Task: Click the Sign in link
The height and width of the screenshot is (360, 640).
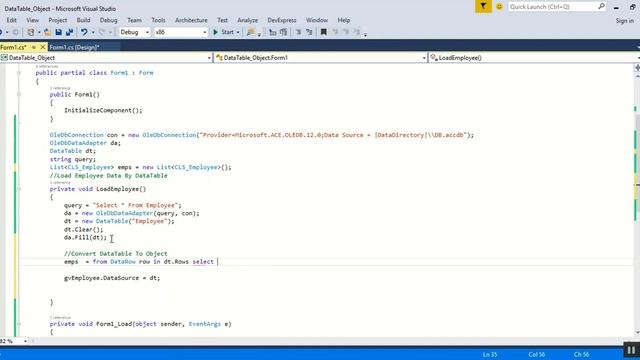Action: click(624, 20)
